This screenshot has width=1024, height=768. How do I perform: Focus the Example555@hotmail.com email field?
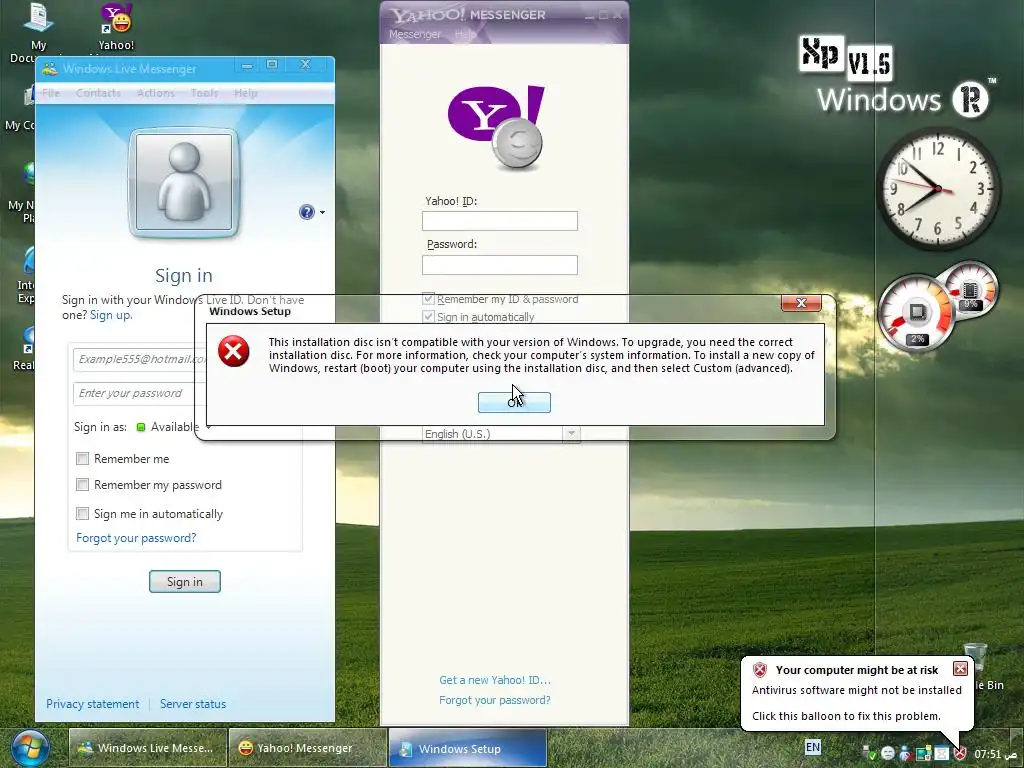pyautogui.click(x=140, y=359)
